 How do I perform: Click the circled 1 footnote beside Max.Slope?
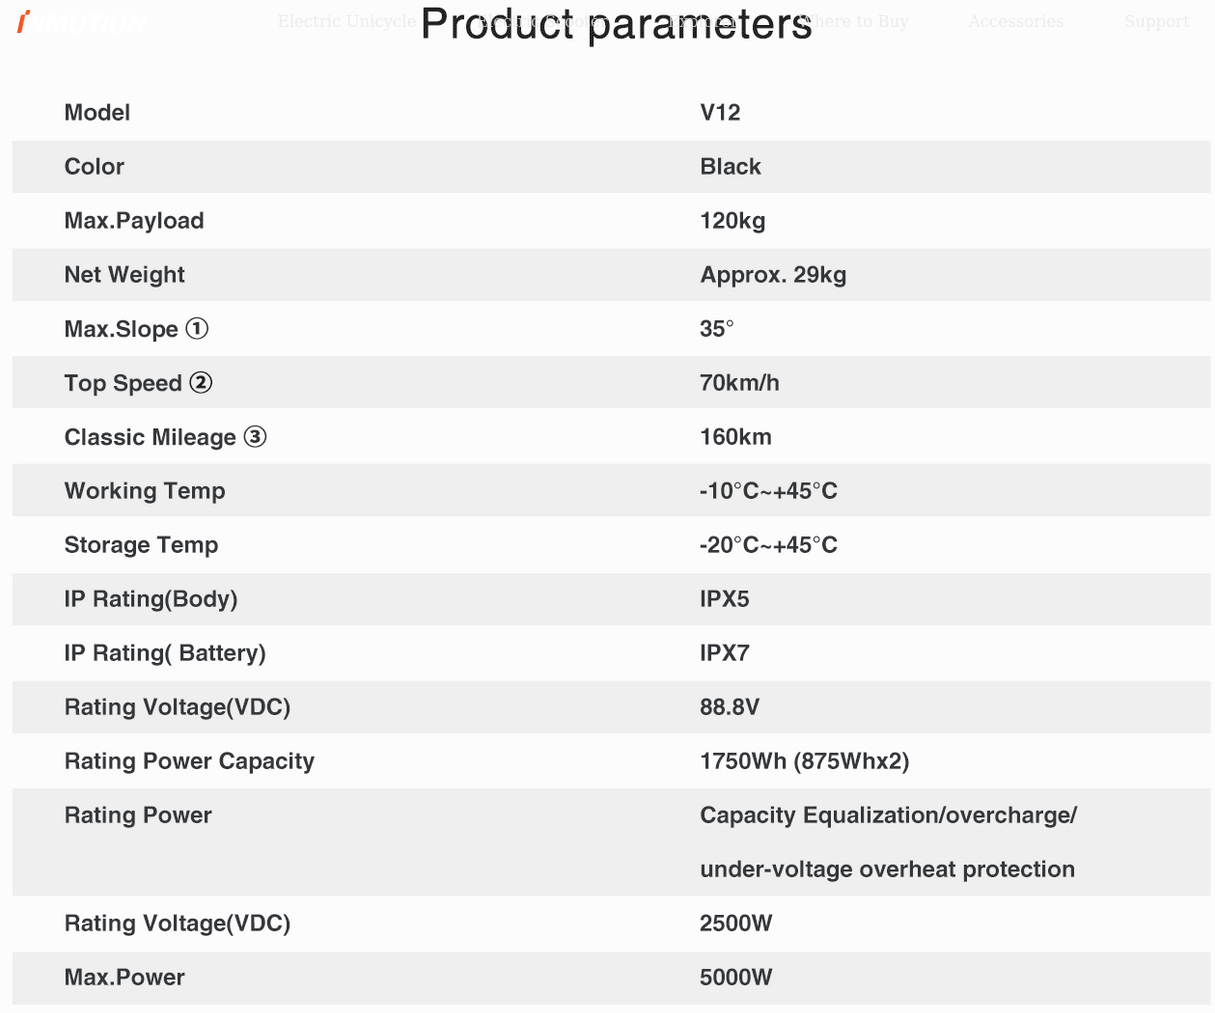point(197,328)
